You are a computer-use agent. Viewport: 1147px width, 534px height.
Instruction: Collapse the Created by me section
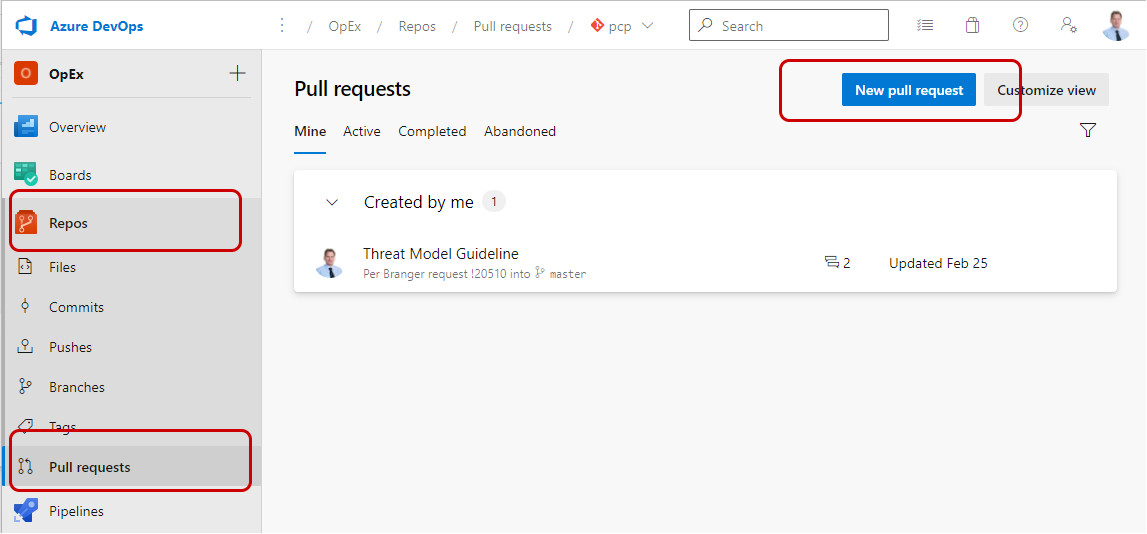332,203
